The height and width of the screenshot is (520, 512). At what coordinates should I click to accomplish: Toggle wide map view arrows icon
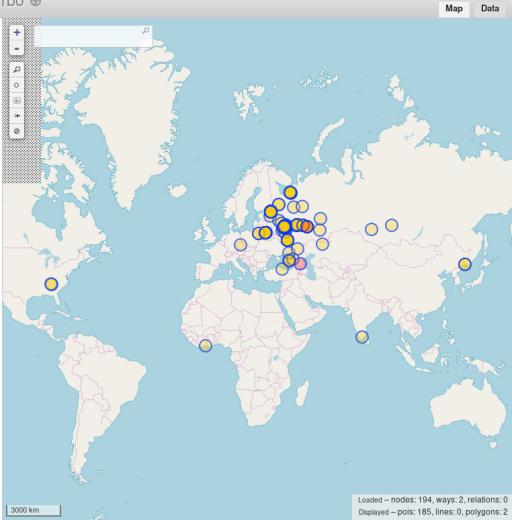(x=17, y=116)
